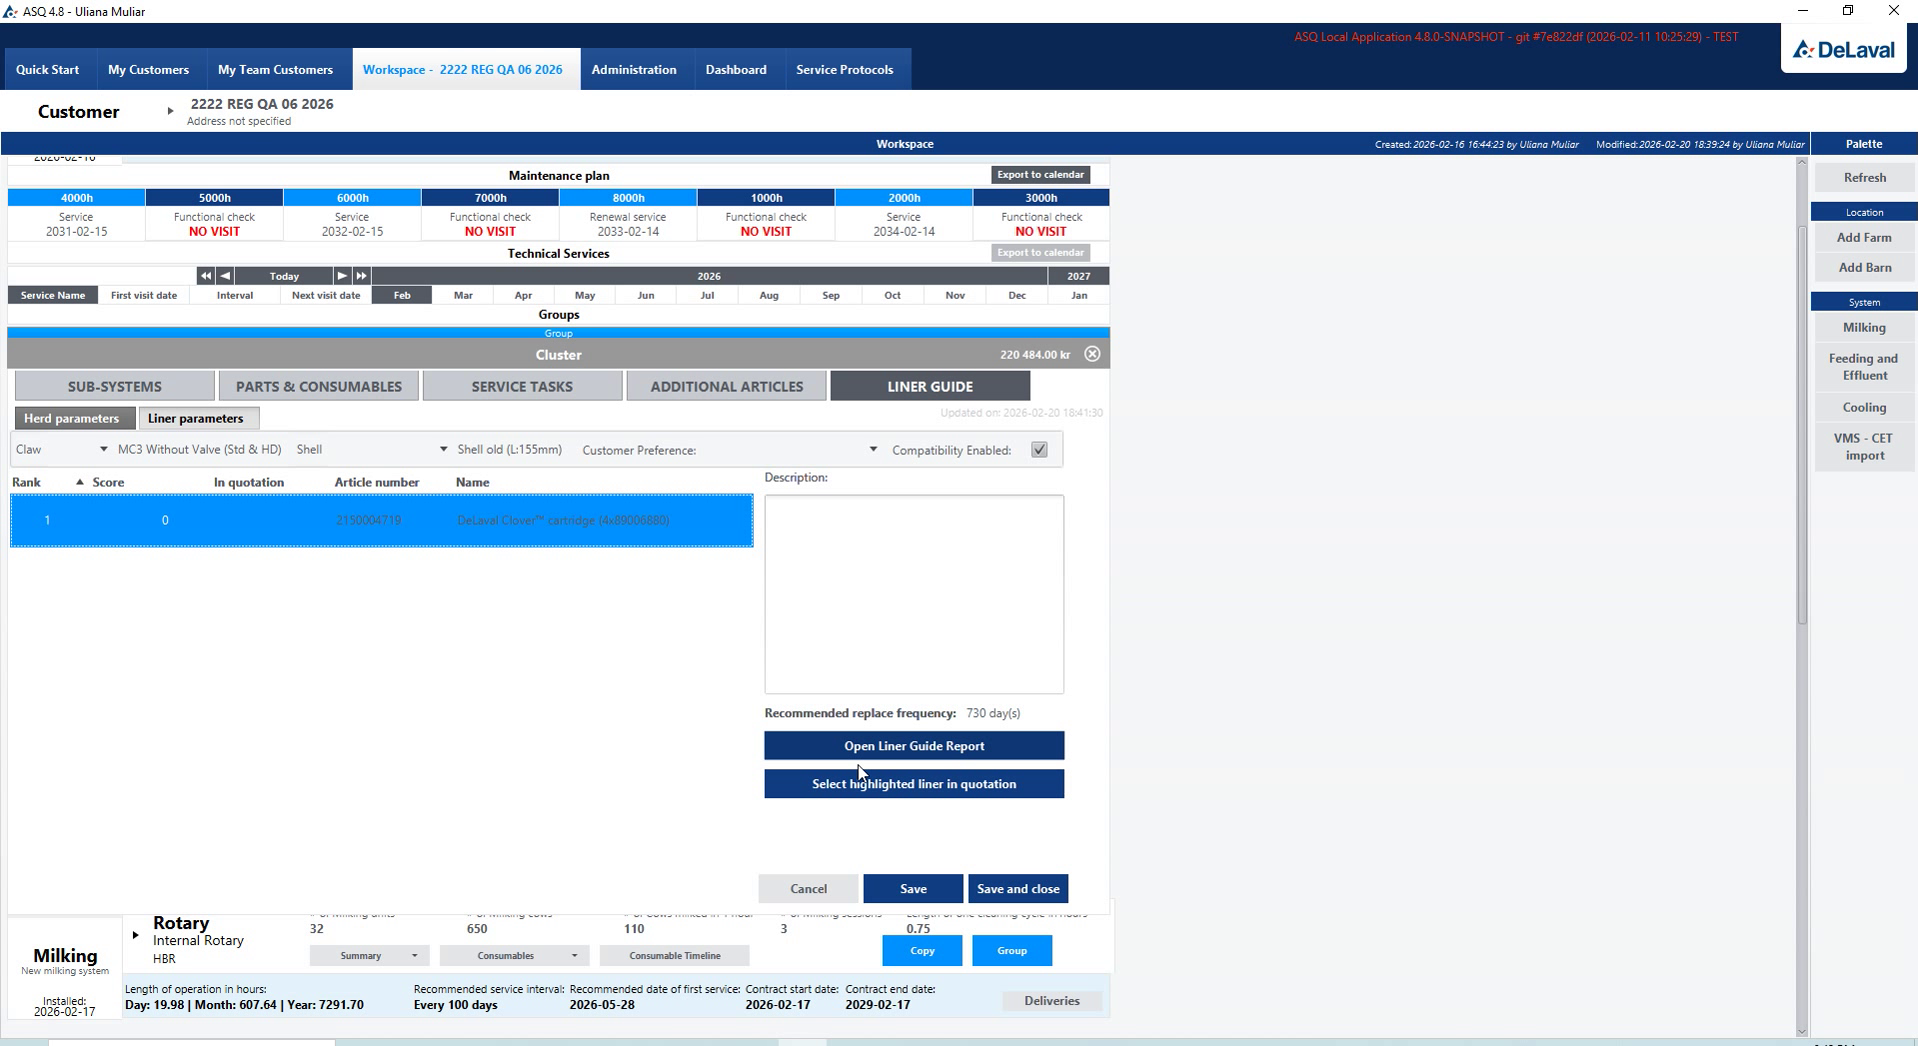
Task: Open the Claw dropdown
Action: (x=61, y=450)
